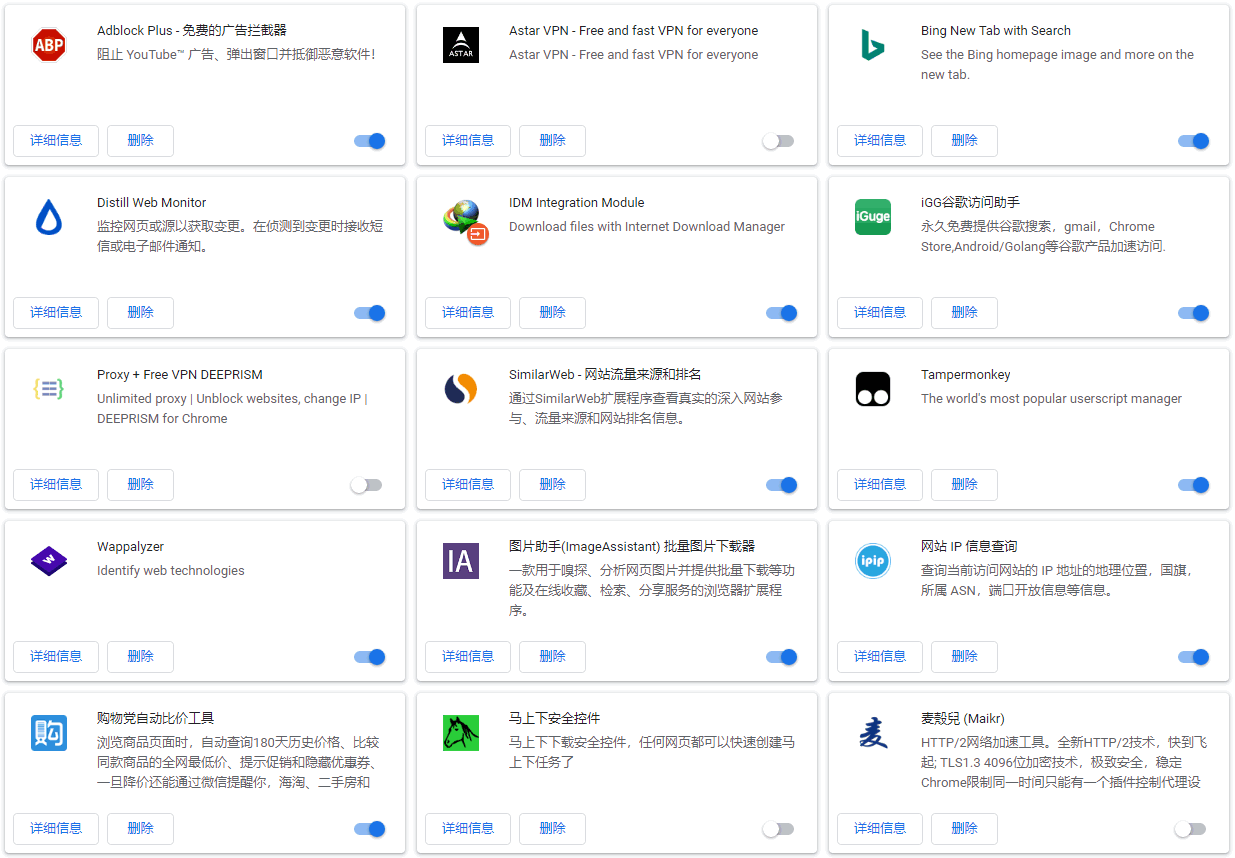Screen dimensions: 1235x858
Task: Click 删除 for Adblock Plus
Action: coord(141,141)
